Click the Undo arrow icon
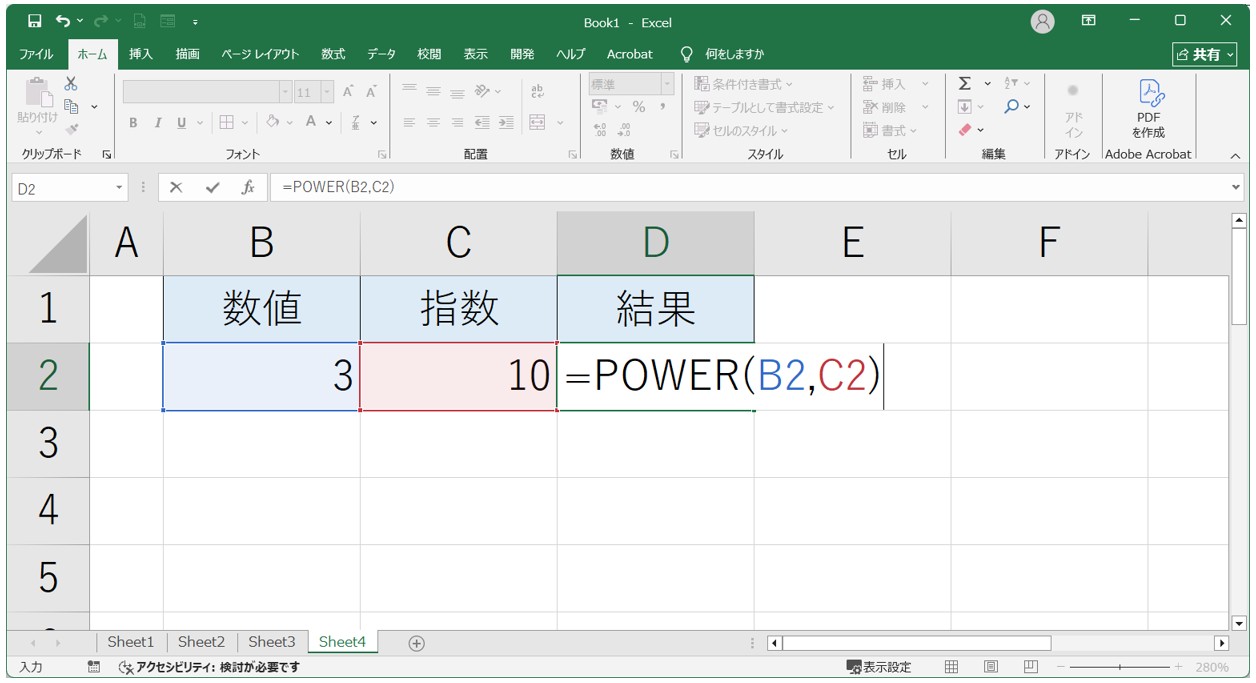 [x=64, y=21]
